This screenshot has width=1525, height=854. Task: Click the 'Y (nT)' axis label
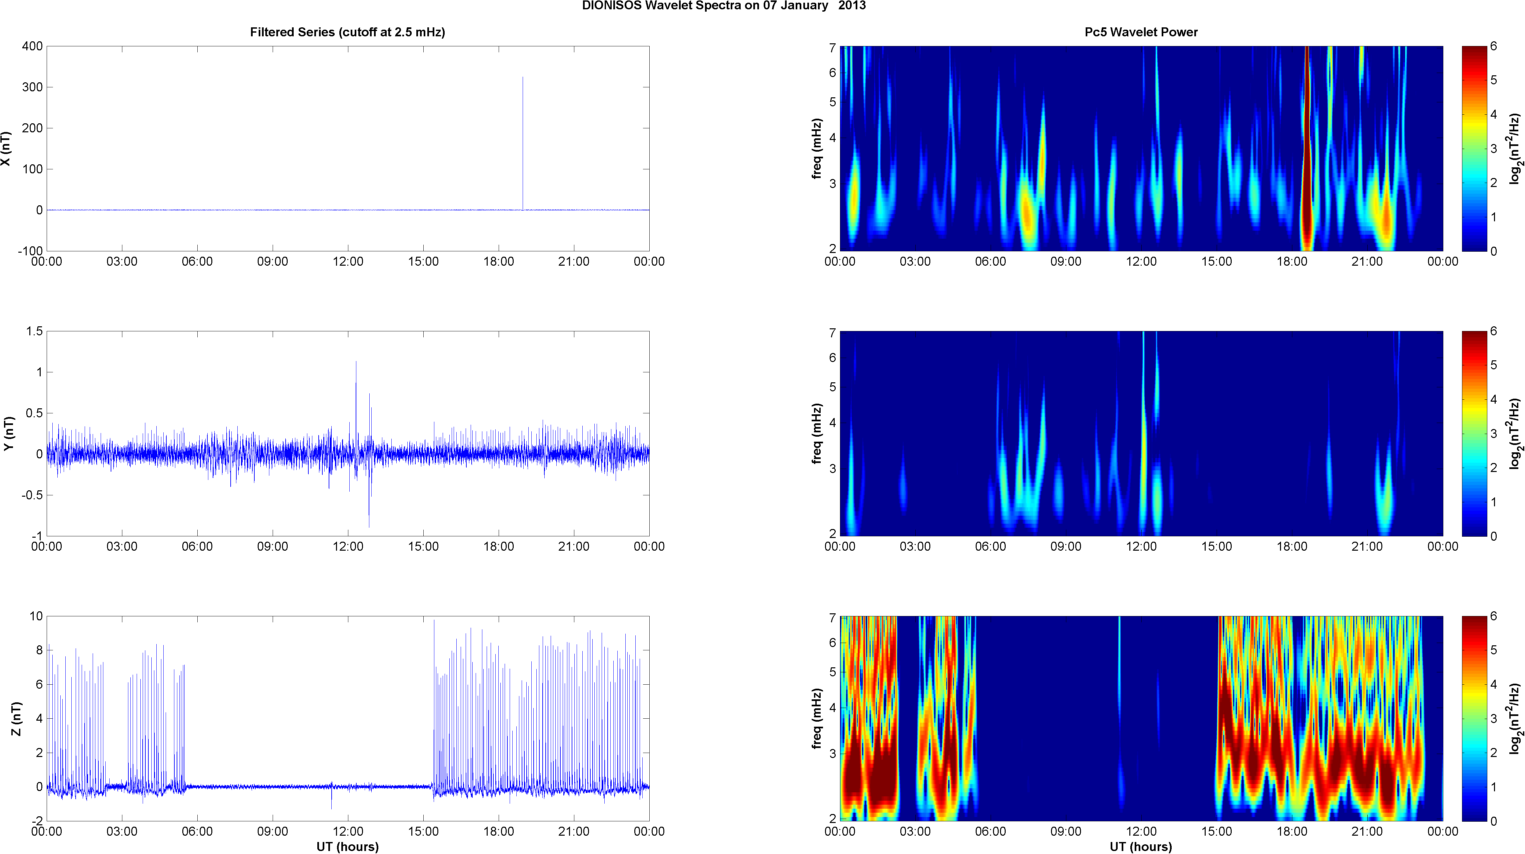pyautogui.click(x=7, y=433)
